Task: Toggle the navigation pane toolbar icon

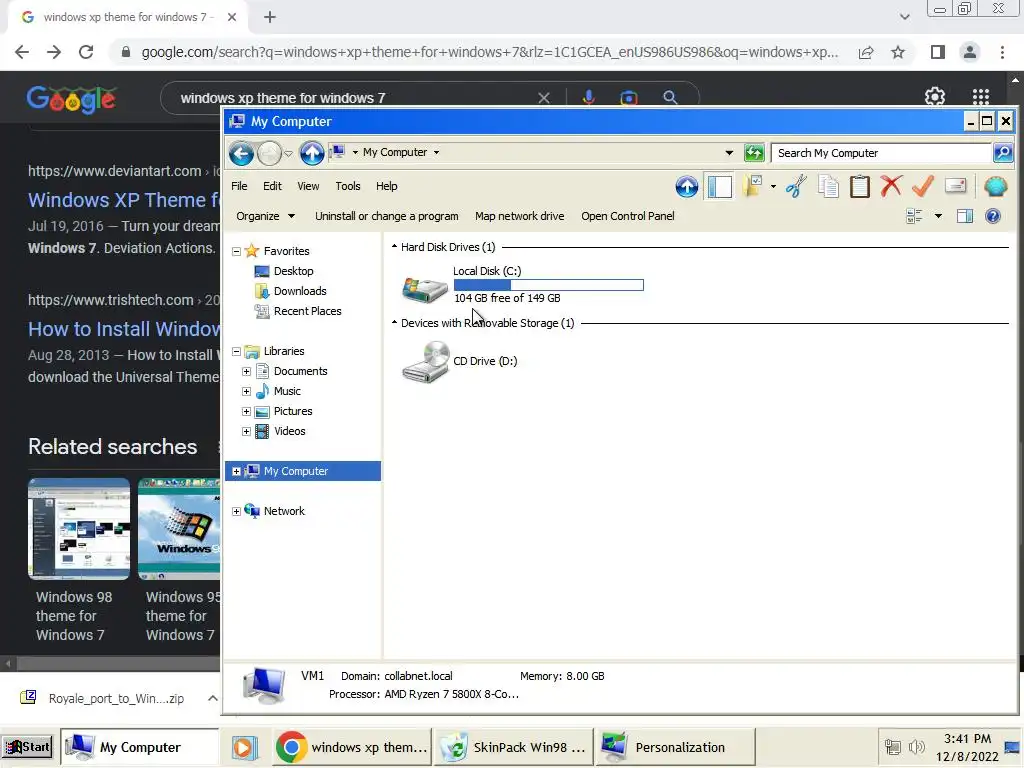Action: coord(720,187)
